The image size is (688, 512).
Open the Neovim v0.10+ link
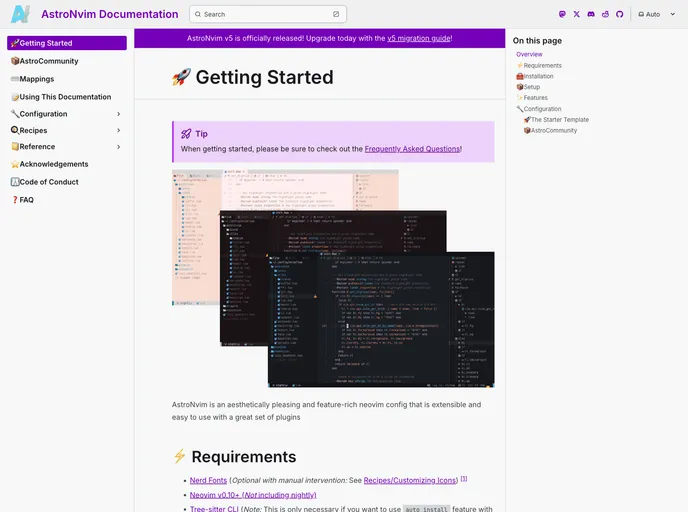(x=253, y=495)
